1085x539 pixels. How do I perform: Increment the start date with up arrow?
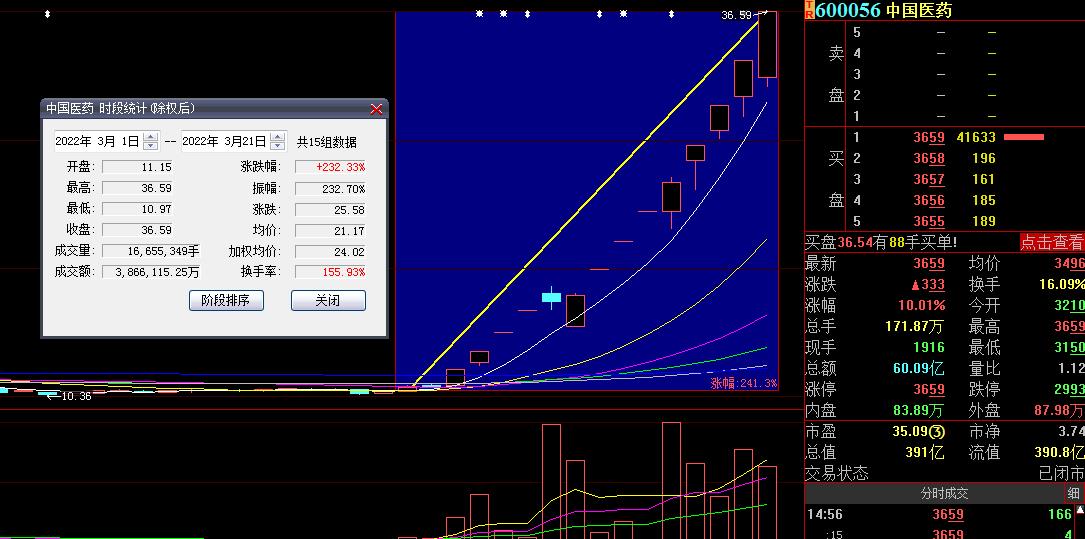tap(150, 137)
